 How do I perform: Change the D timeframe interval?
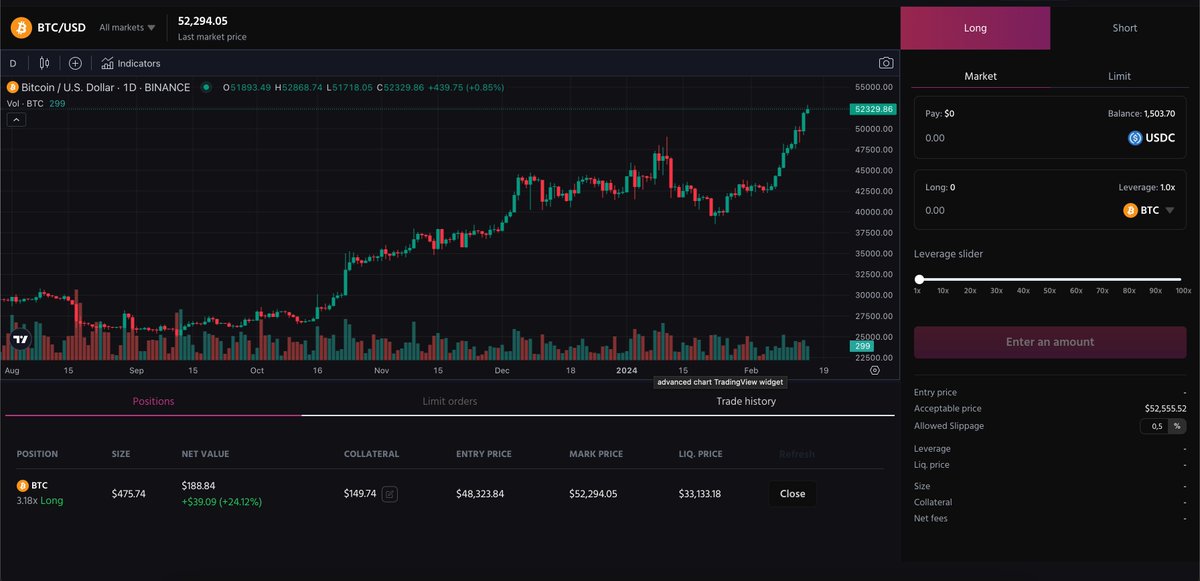(13, 63)
